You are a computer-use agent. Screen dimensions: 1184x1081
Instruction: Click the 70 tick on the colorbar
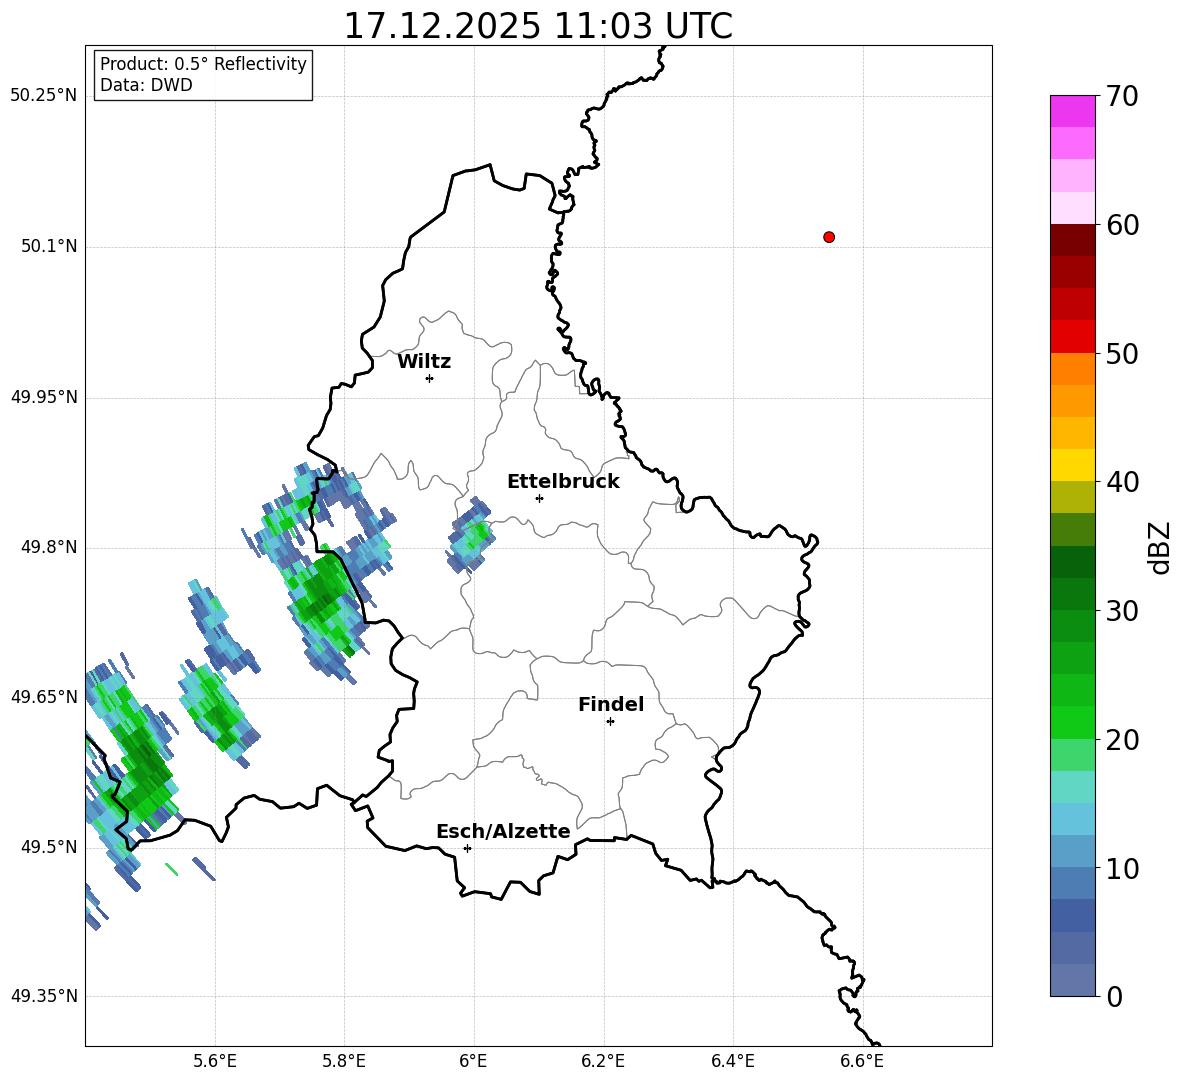1122,97
